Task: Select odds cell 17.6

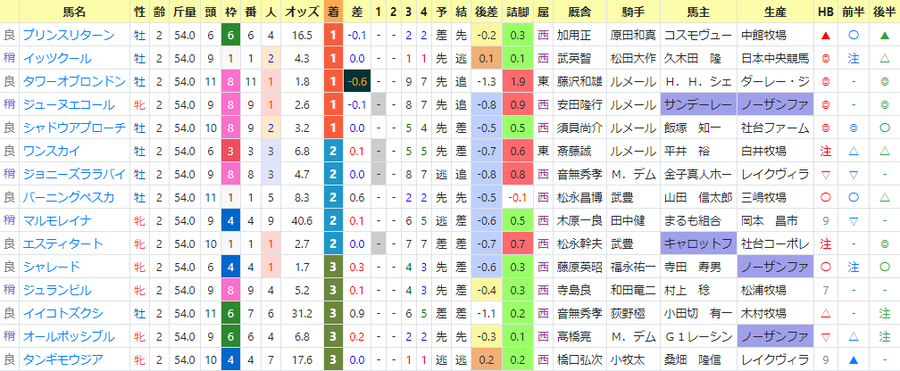Action: coord(301,360)
